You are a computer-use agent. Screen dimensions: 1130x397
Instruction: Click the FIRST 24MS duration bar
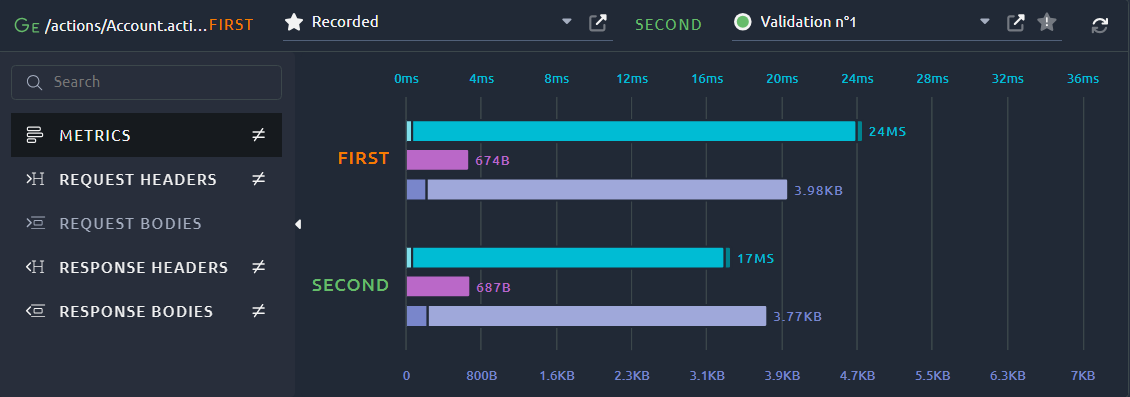(x=634, y=131)
